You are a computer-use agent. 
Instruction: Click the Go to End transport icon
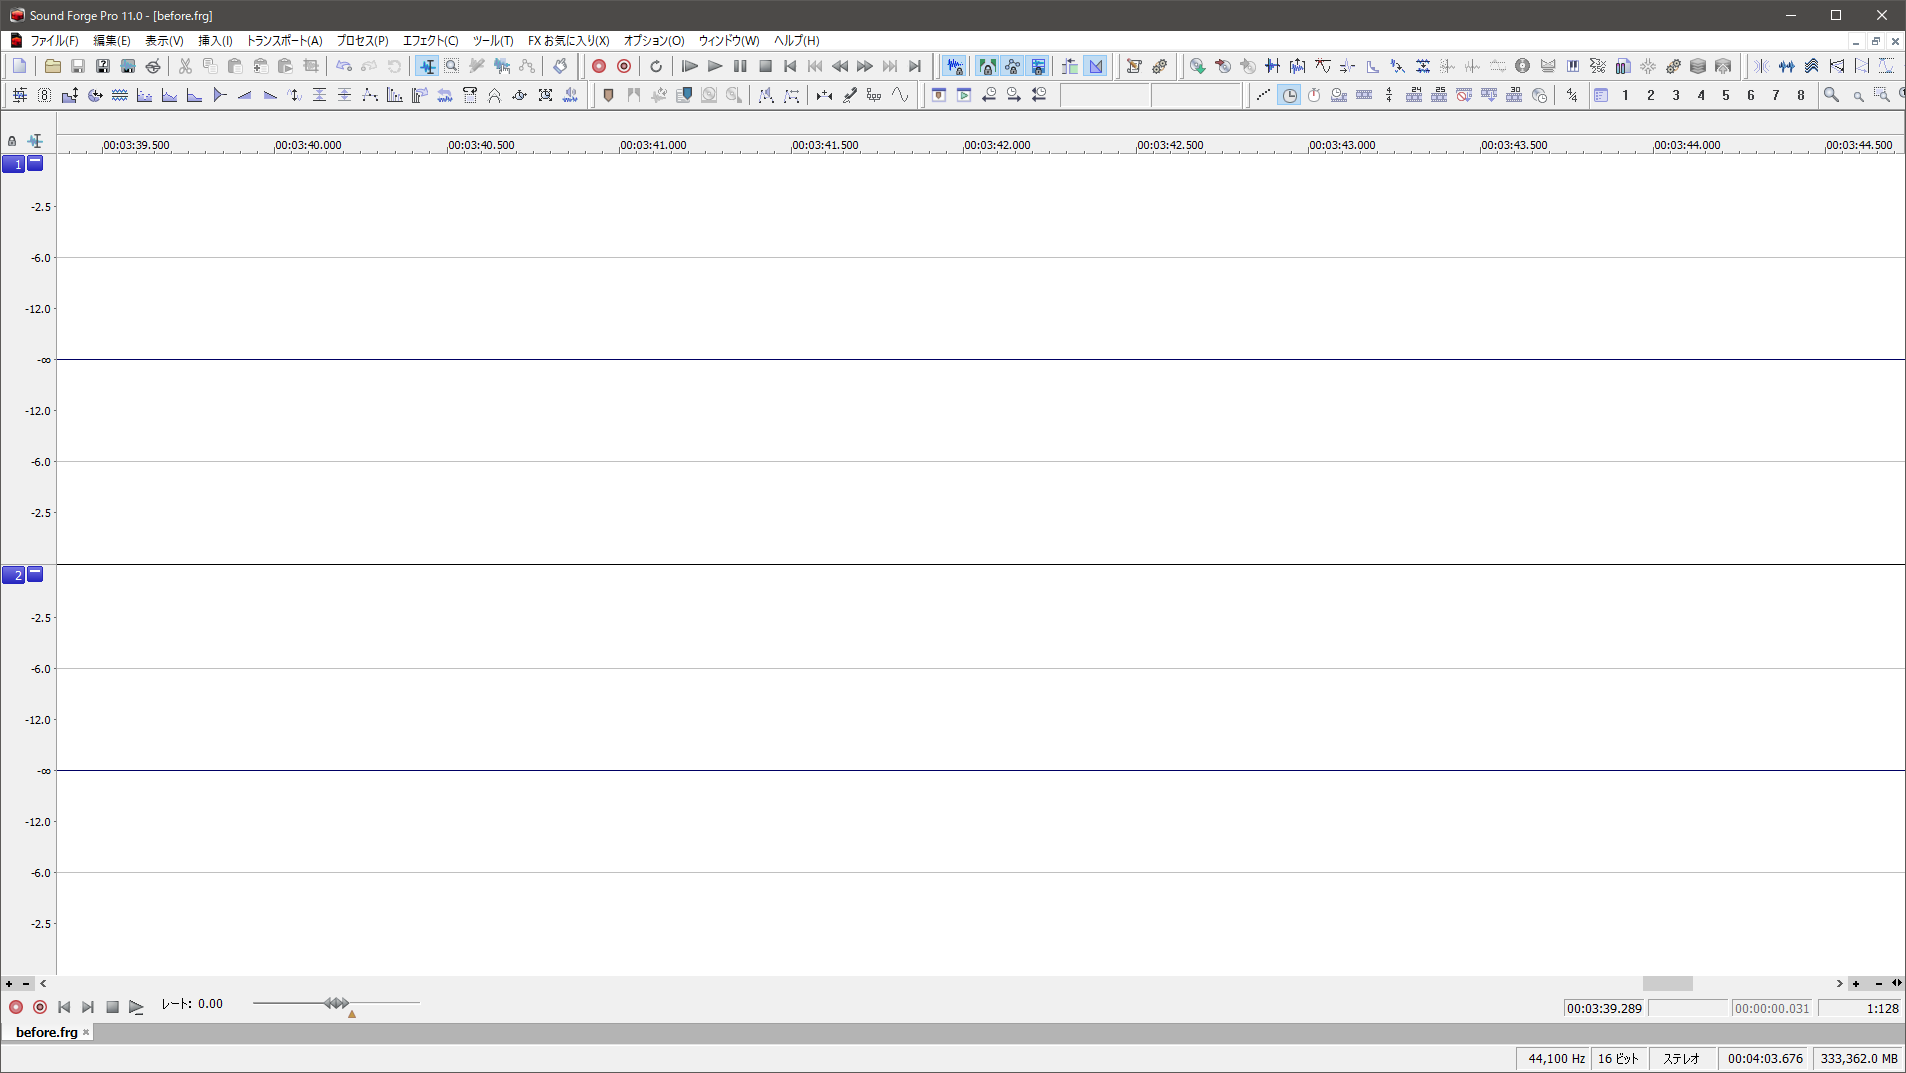915,66
